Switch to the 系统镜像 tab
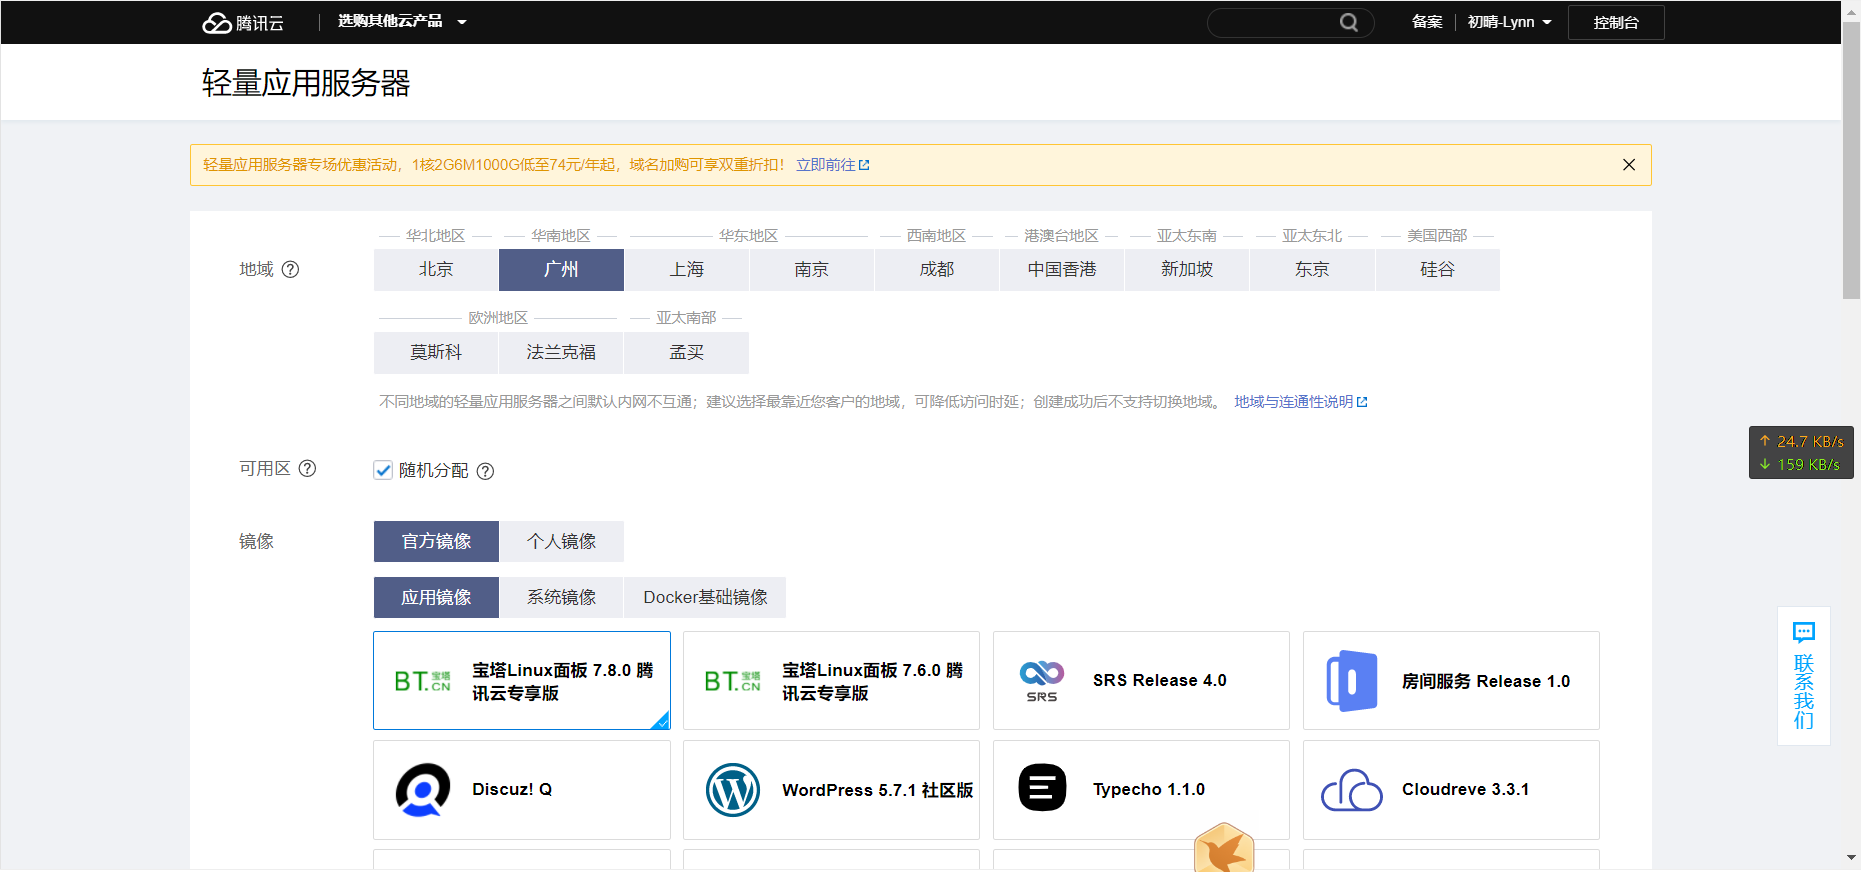 coord(561,597)
